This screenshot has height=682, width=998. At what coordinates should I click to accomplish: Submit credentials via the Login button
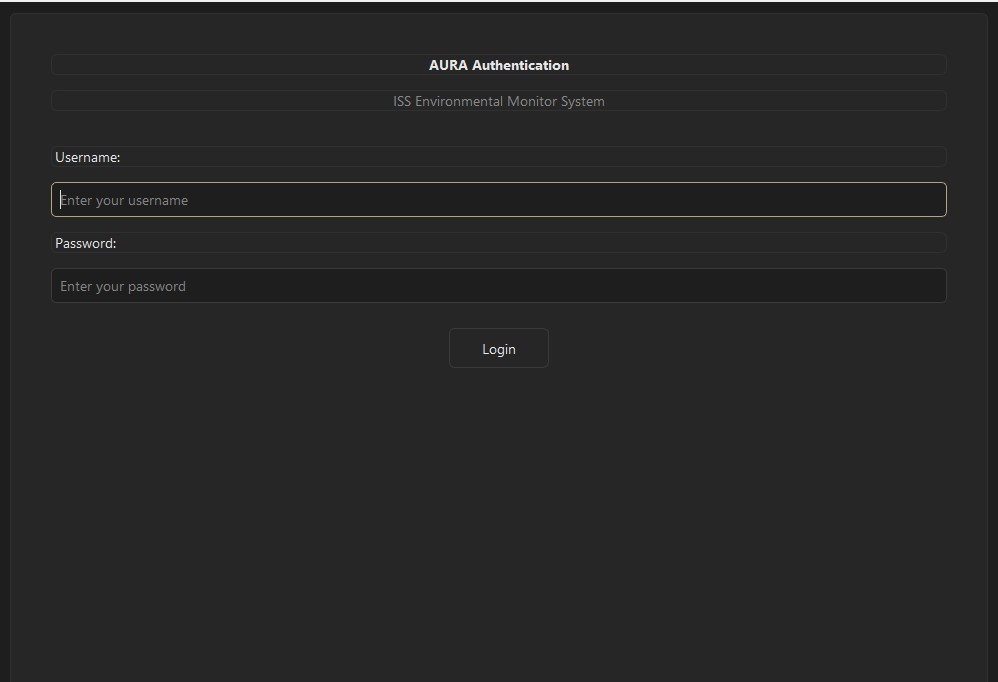498,348
